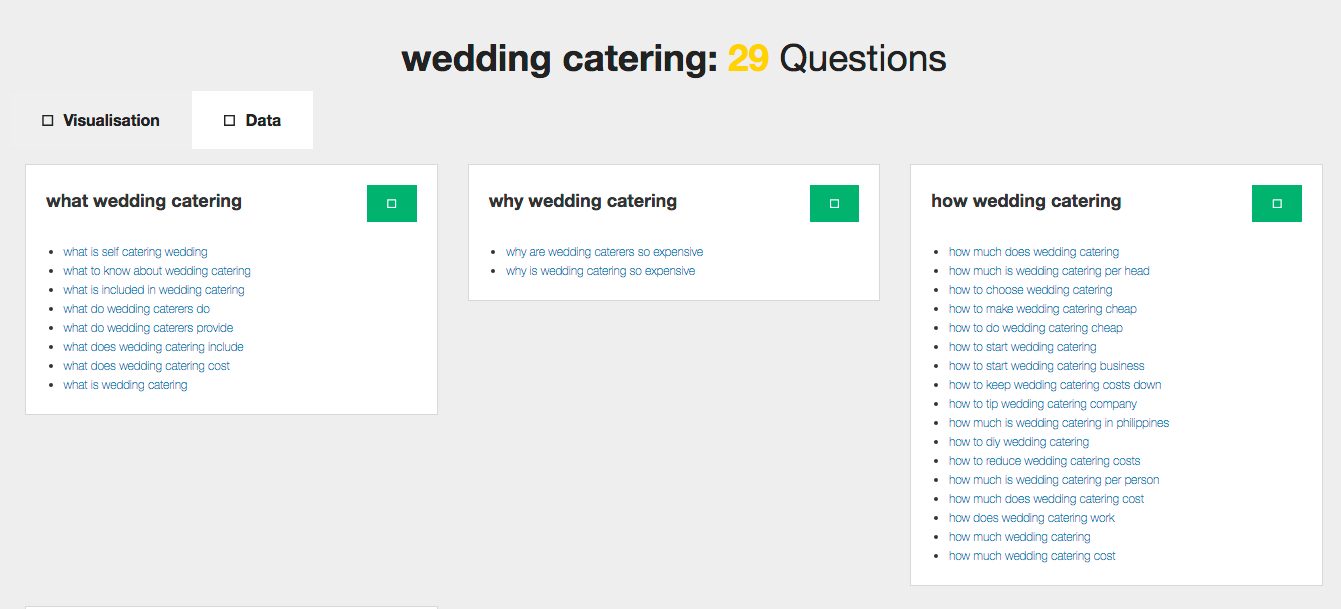1341x609 pixels.
Task: Click green button in how wedding catering card
Action: 1277,203
